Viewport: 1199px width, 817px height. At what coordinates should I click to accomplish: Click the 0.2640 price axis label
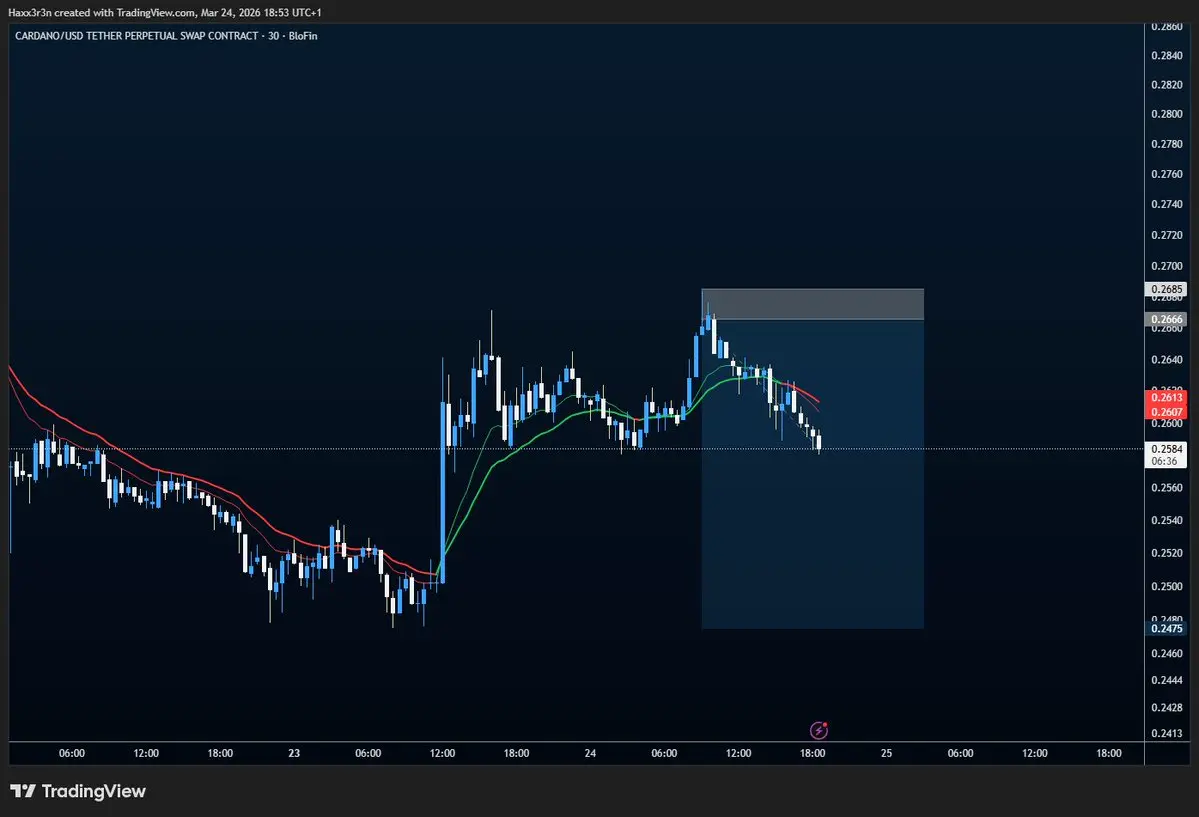1166,360
